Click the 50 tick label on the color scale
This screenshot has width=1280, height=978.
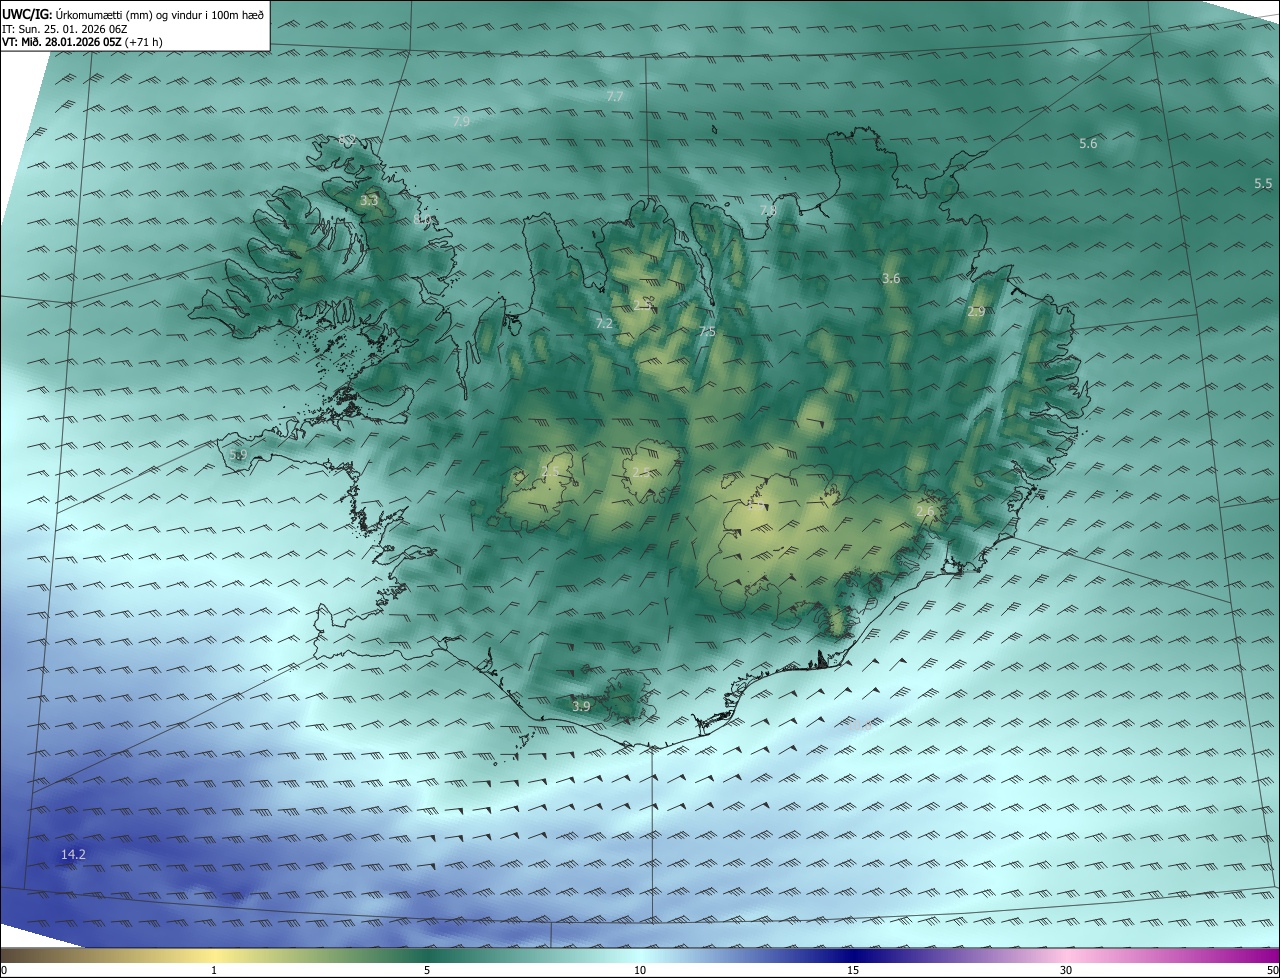coord(1272,970)
